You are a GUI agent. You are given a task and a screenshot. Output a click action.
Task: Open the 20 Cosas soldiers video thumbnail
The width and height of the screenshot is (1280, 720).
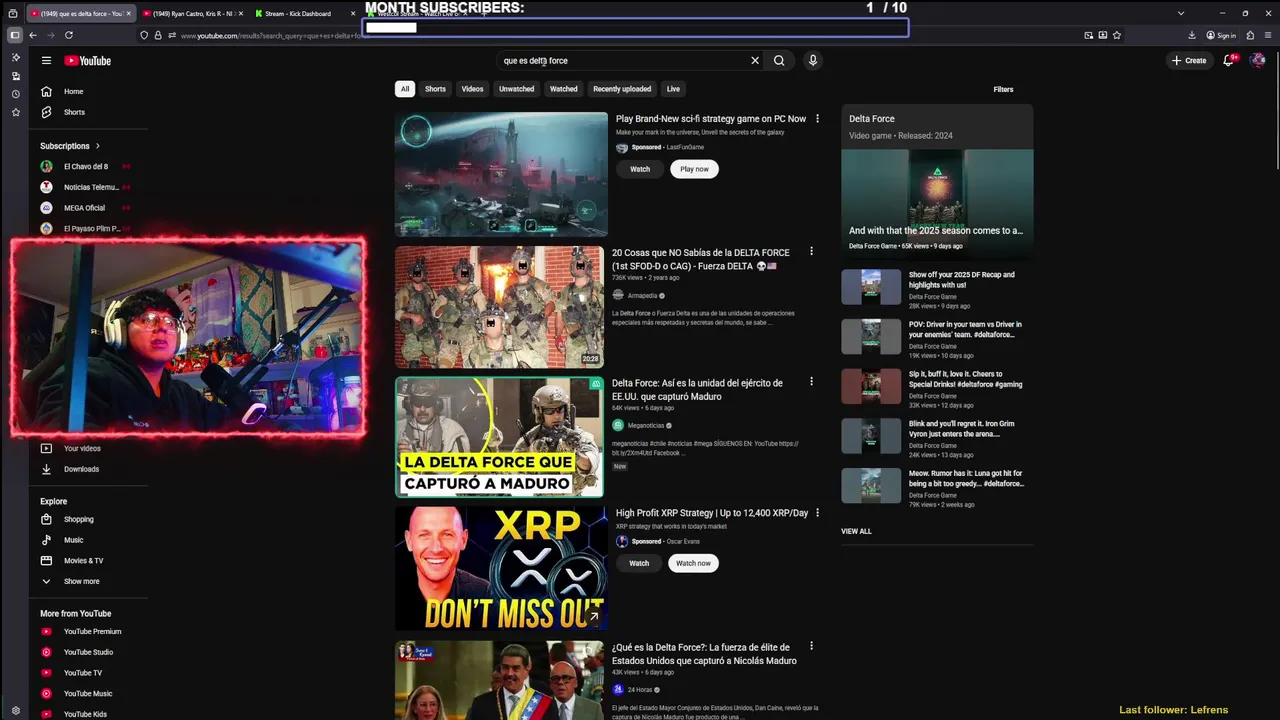click(x=499, y=307)
